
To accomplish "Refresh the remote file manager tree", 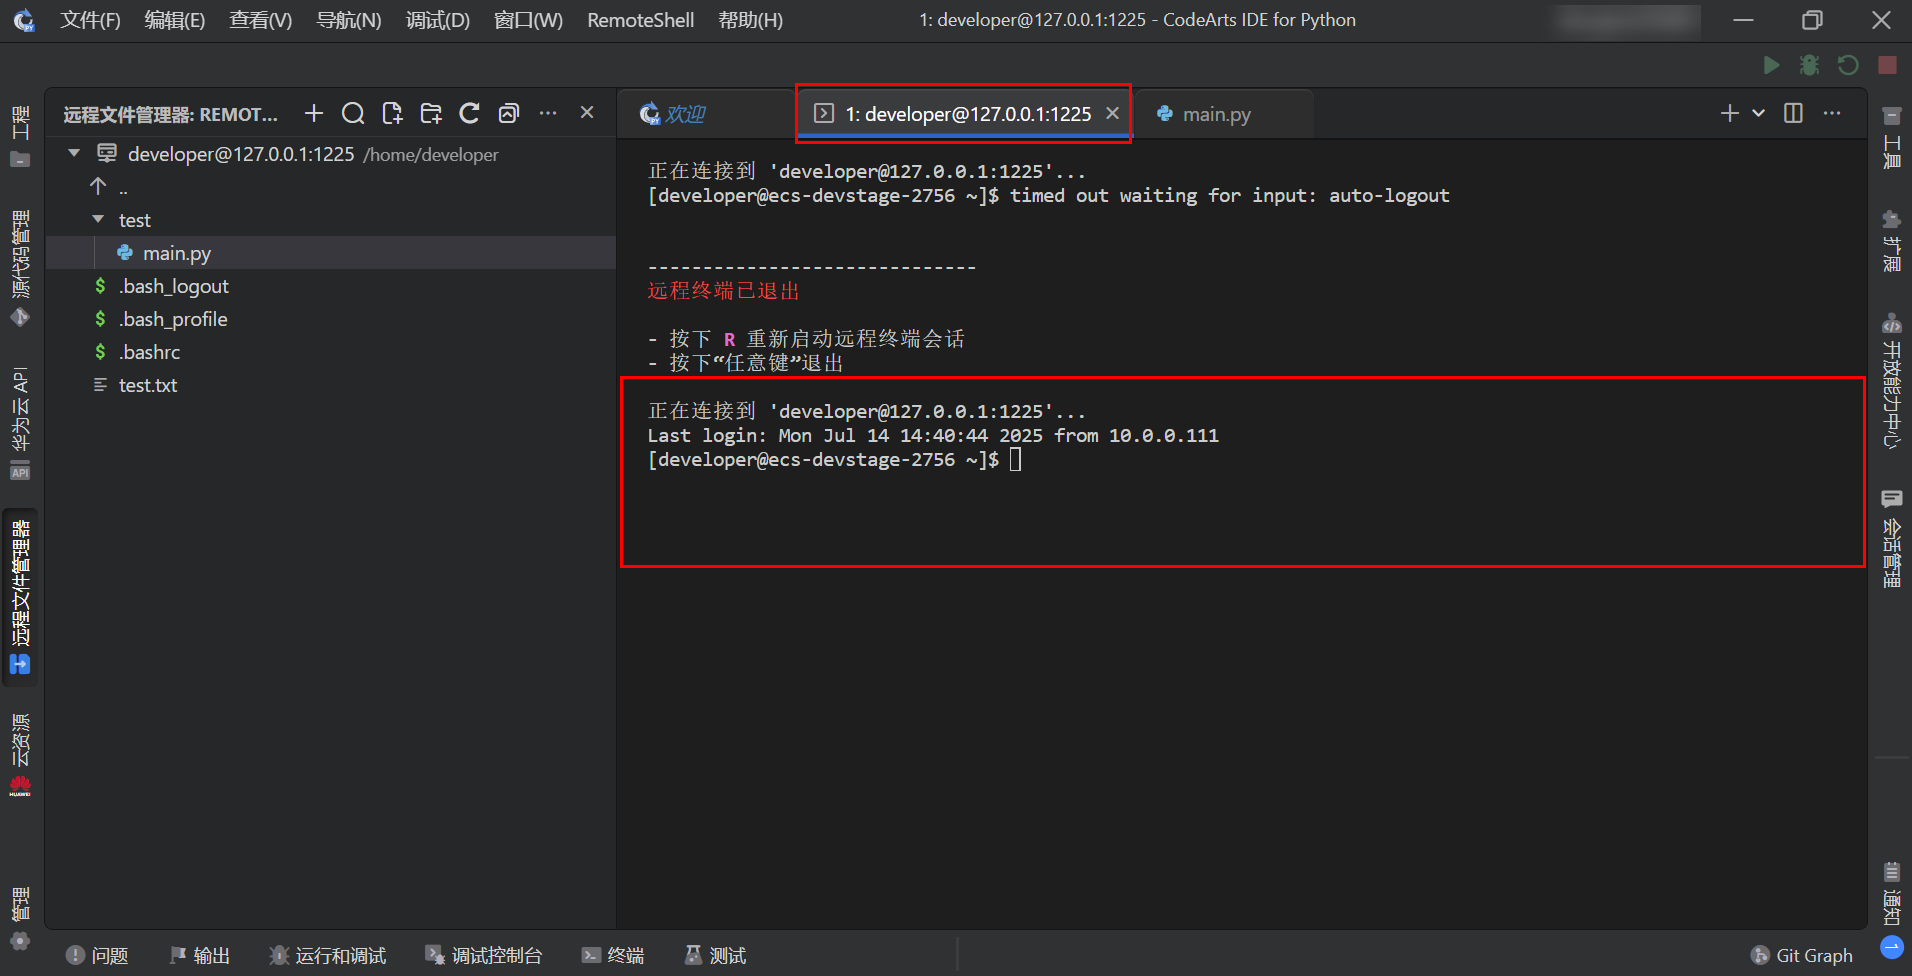I will 469,113.
